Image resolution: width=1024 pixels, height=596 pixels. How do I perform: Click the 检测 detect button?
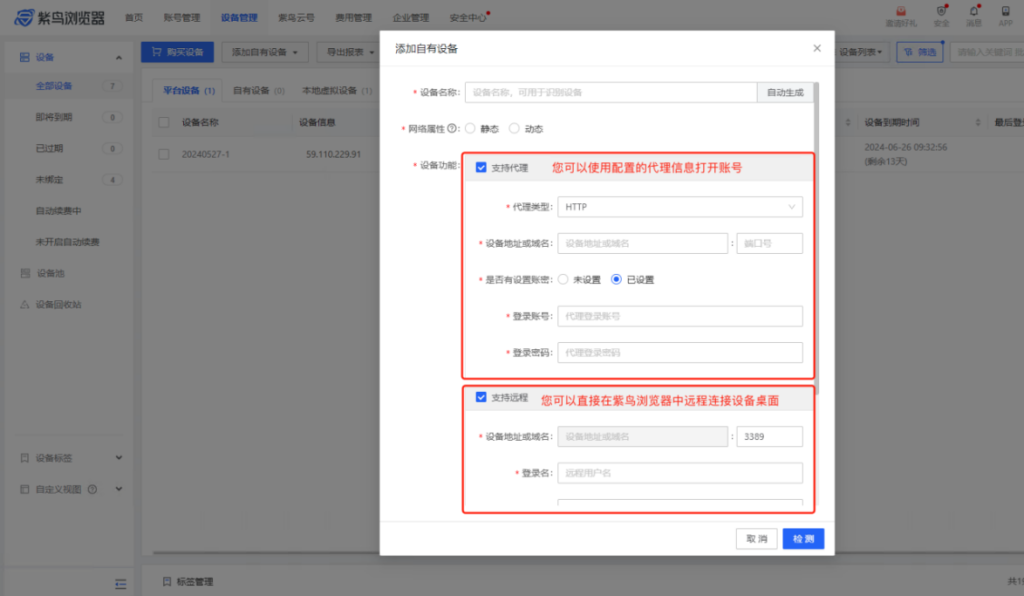[802, 538]
